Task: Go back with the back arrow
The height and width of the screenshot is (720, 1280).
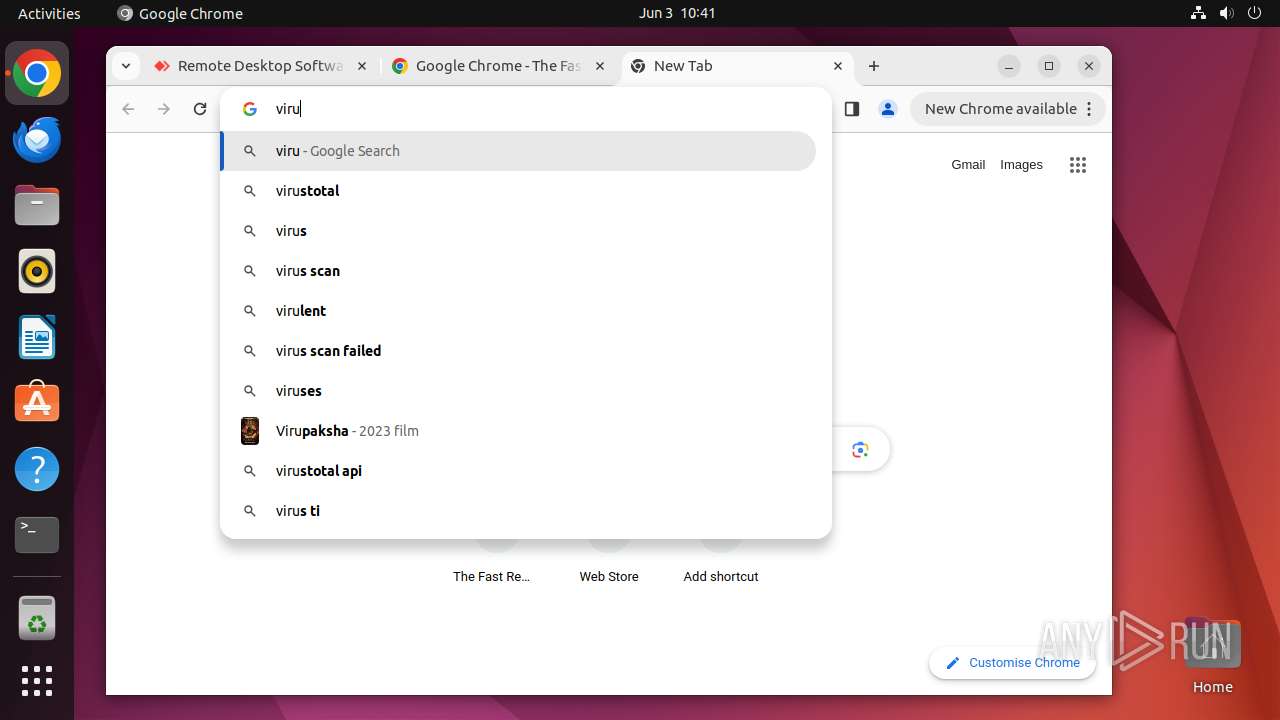Action: pyautogui.click(x=128, y=109)
